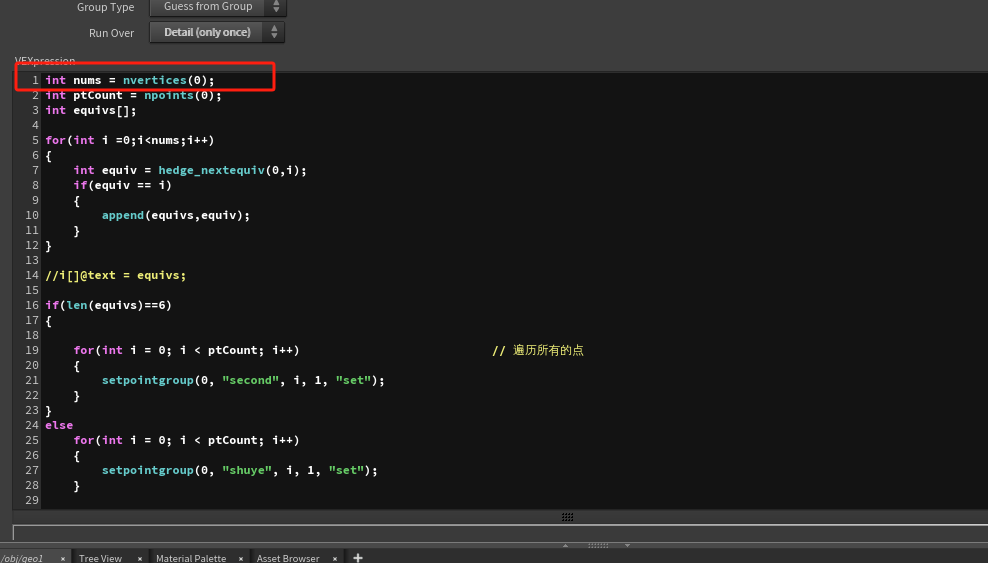The image size is (988, 563).
Task: Add a new pane tab with plus icon
Action: [358, 557]
